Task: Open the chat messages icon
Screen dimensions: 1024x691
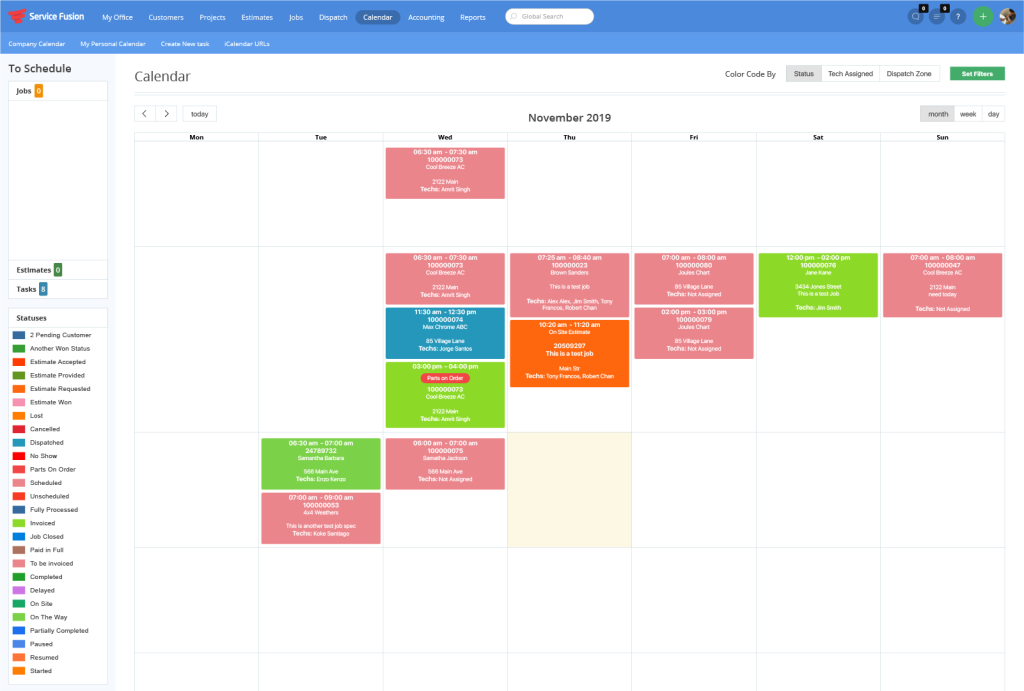Action: (915, 17)
